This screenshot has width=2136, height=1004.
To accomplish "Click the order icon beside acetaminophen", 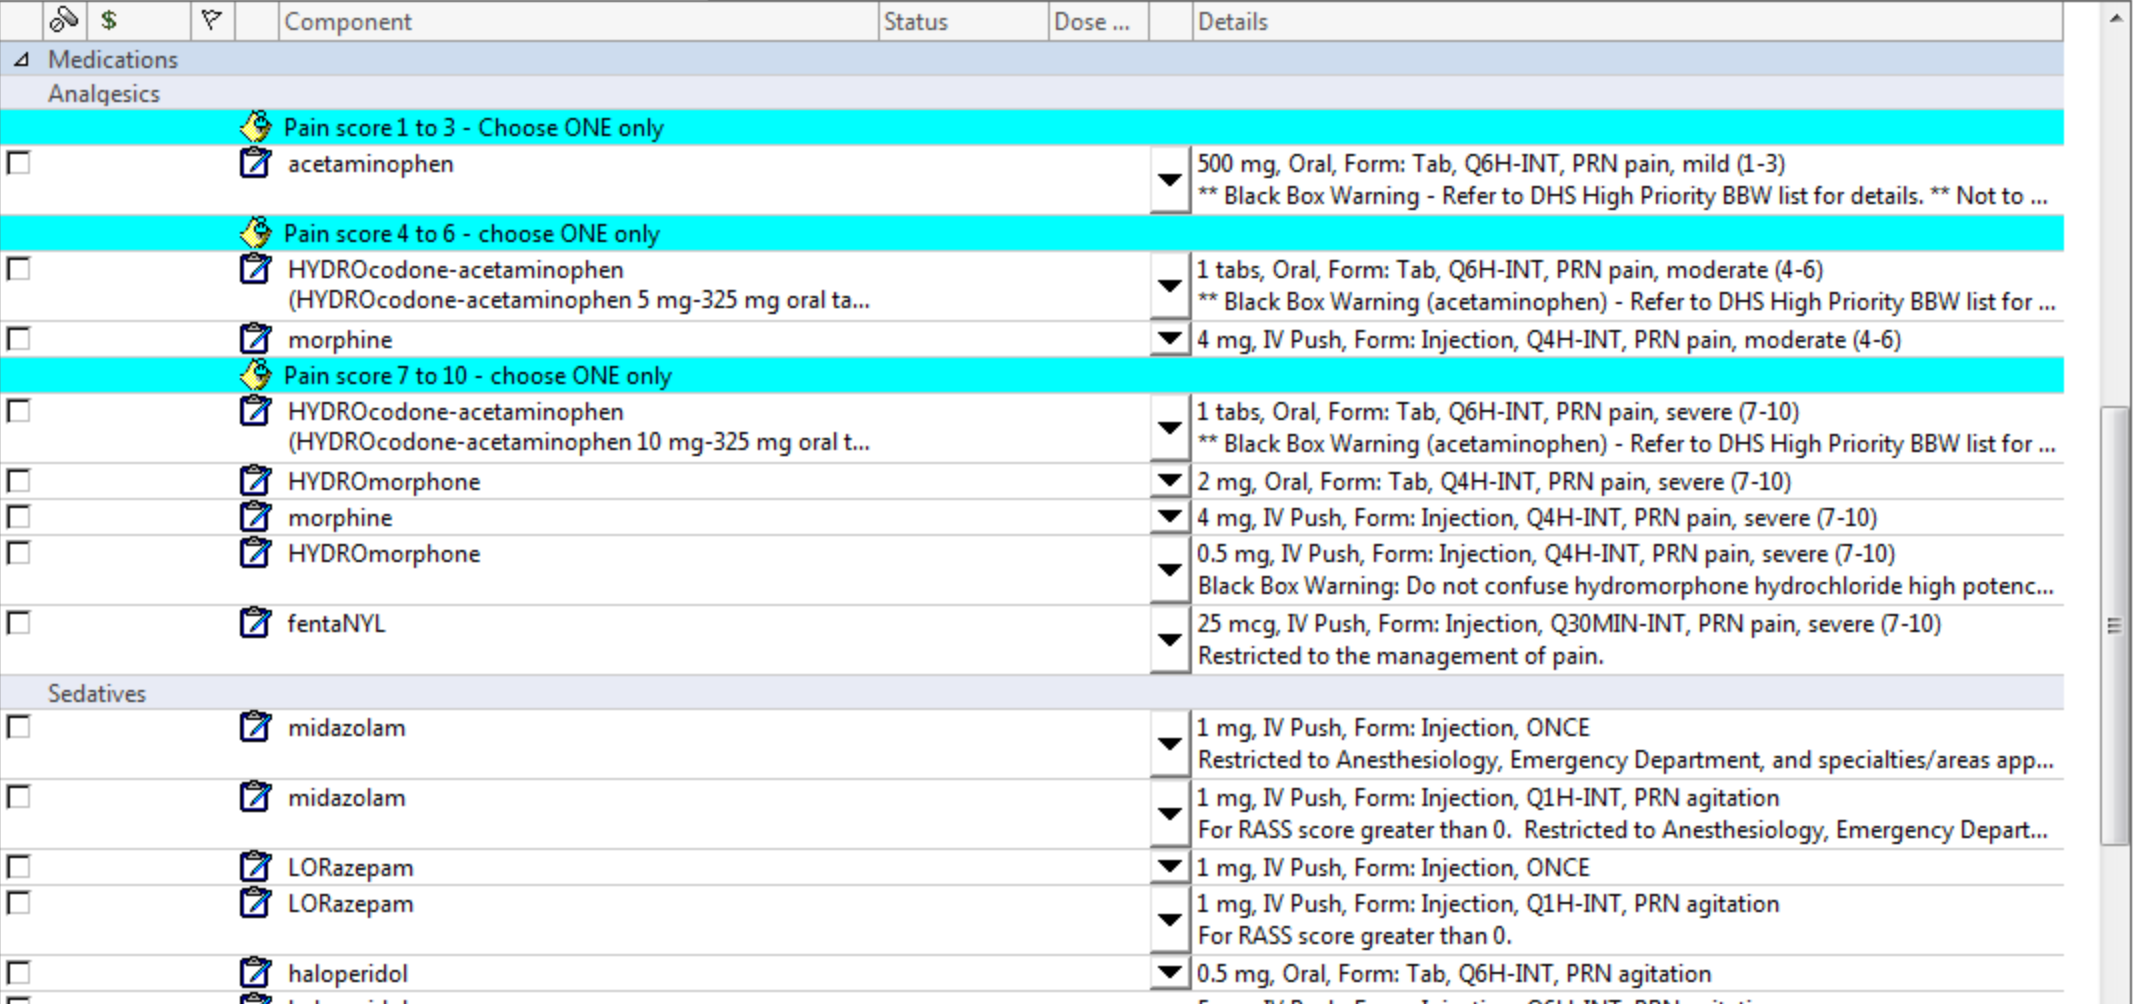I will click(x=255, y=163).
